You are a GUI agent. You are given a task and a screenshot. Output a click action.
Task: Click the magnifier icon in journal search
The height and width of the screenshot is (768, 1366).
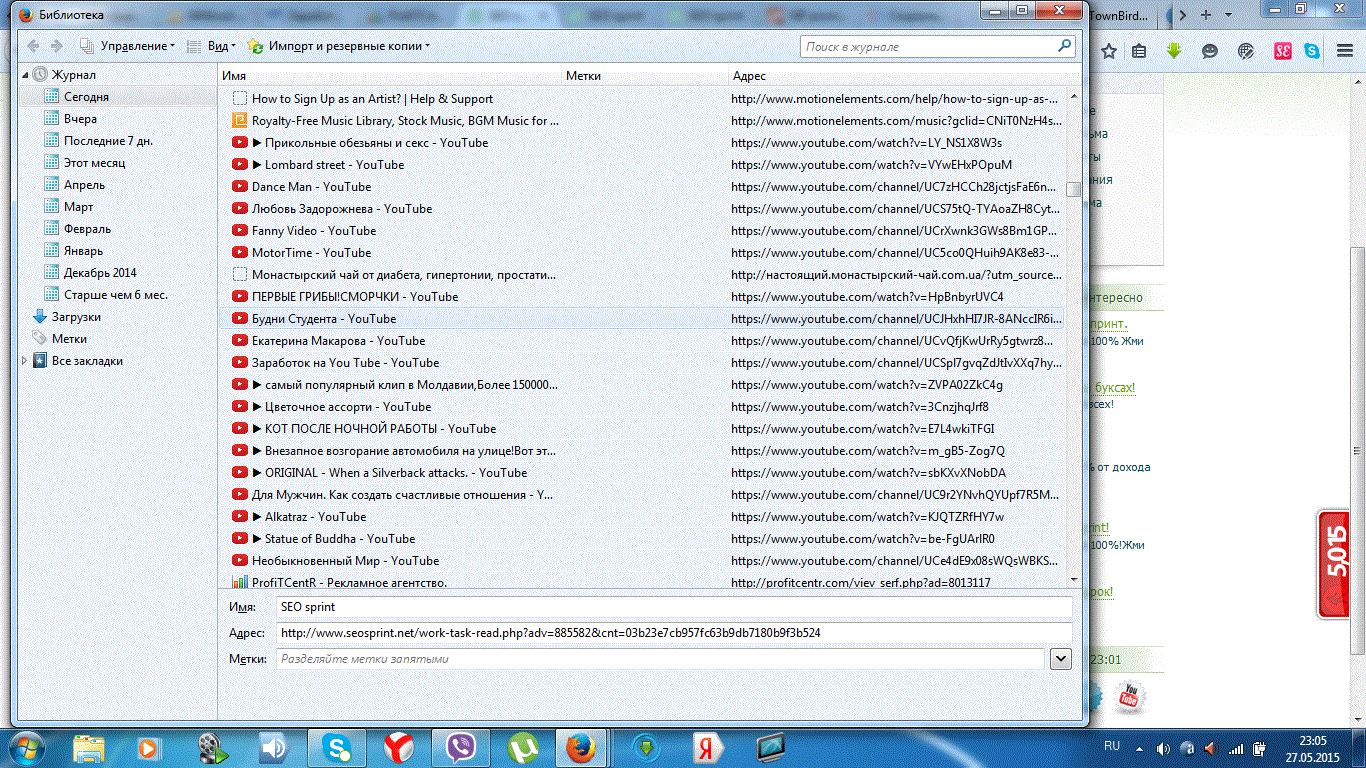(x=1065, y=46)
